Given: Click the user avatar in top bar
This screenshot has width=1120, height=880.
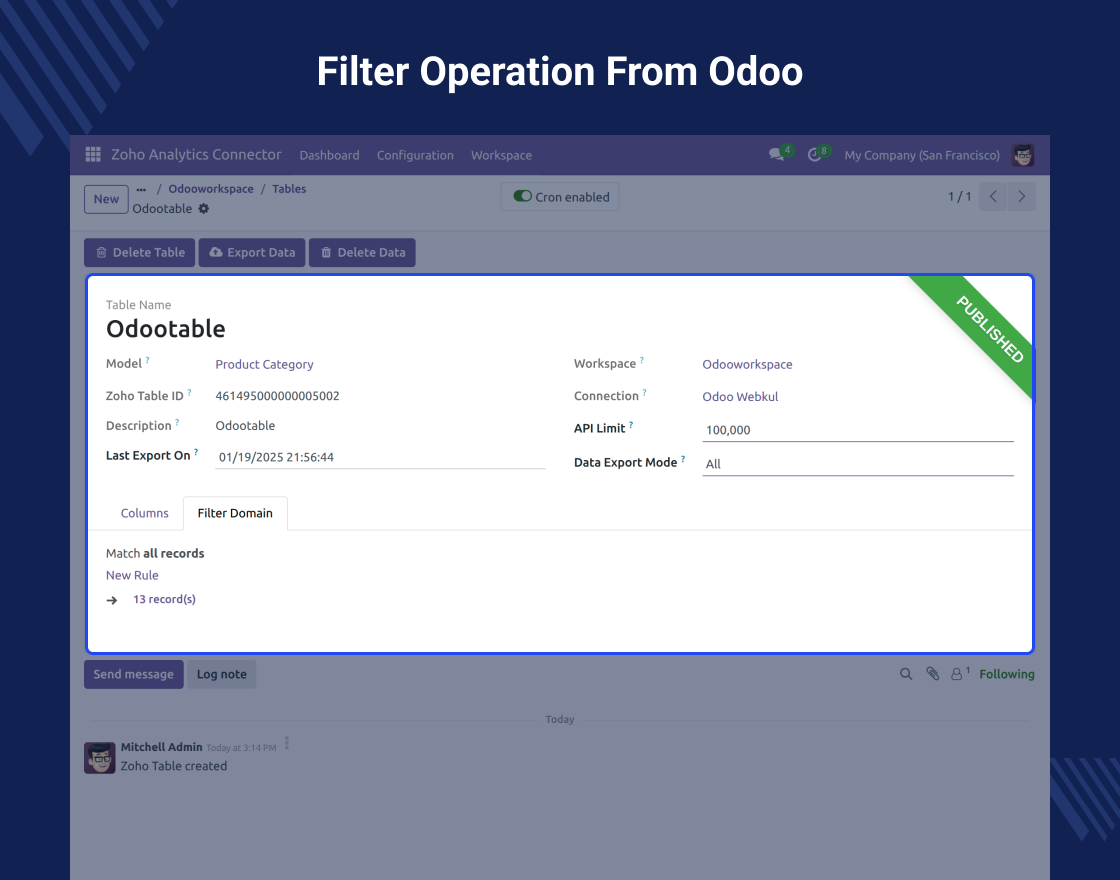Looking at the screenshot, I should (1023, 155).
